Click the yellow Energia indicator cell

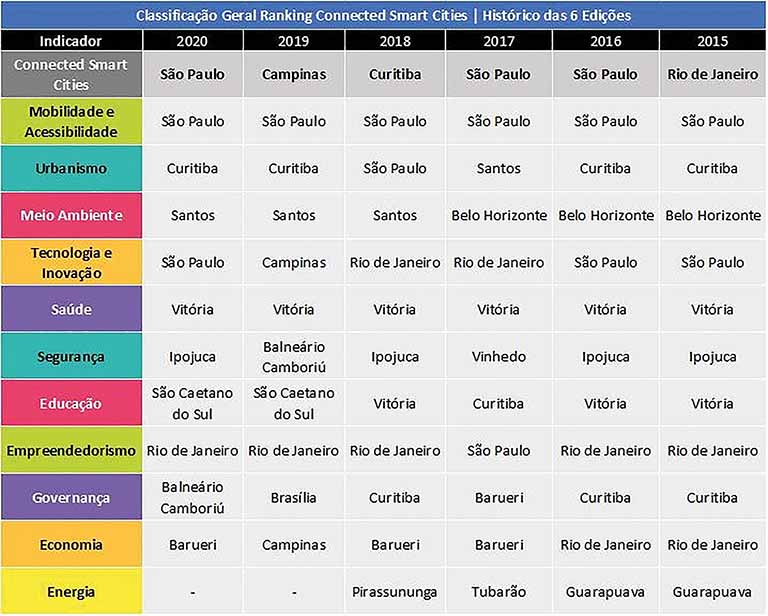tap(72, 592)
